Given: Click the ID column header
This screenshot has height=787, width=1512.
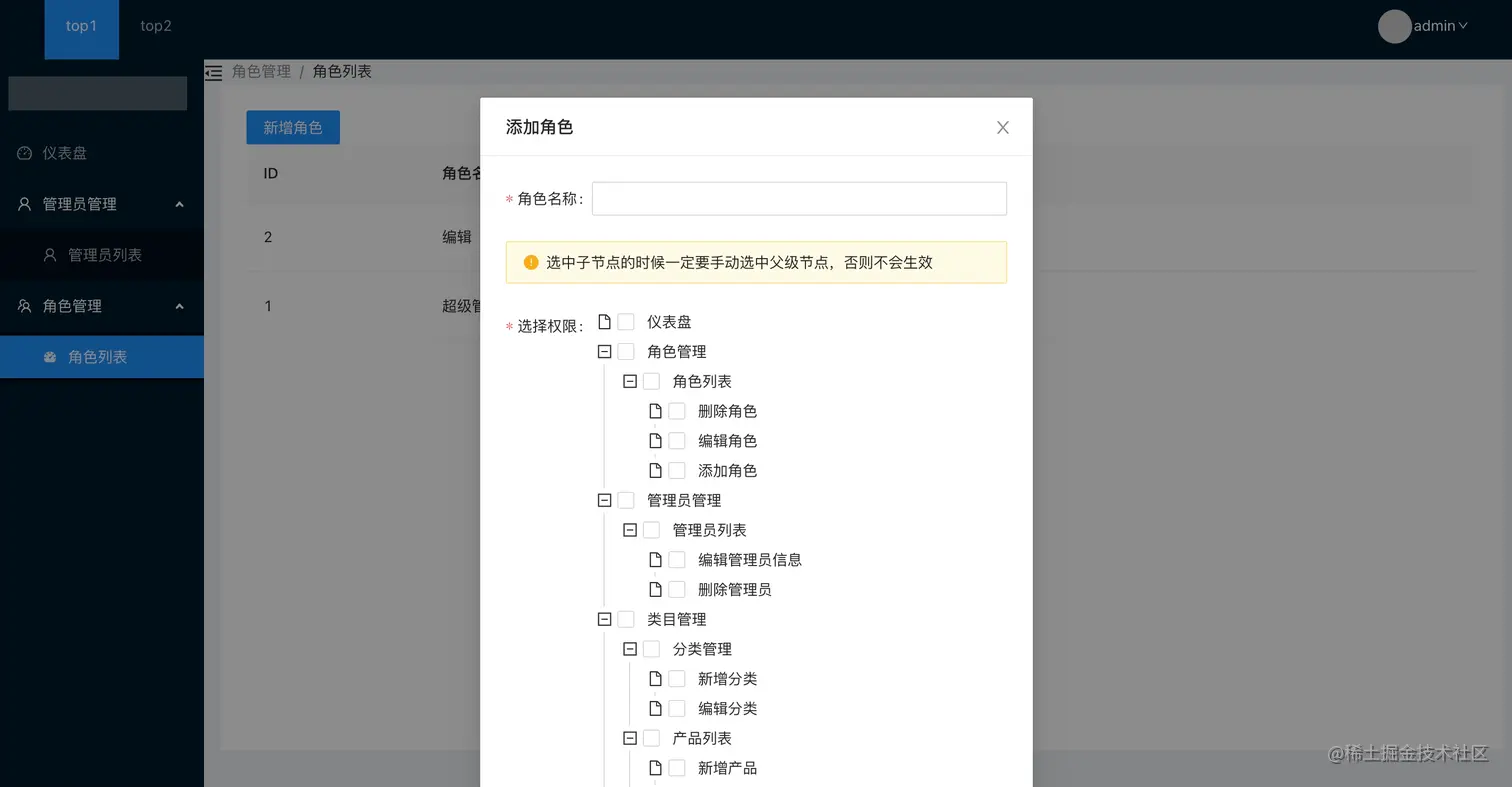Looking at the screenshot, I should [x=271, y=173].
